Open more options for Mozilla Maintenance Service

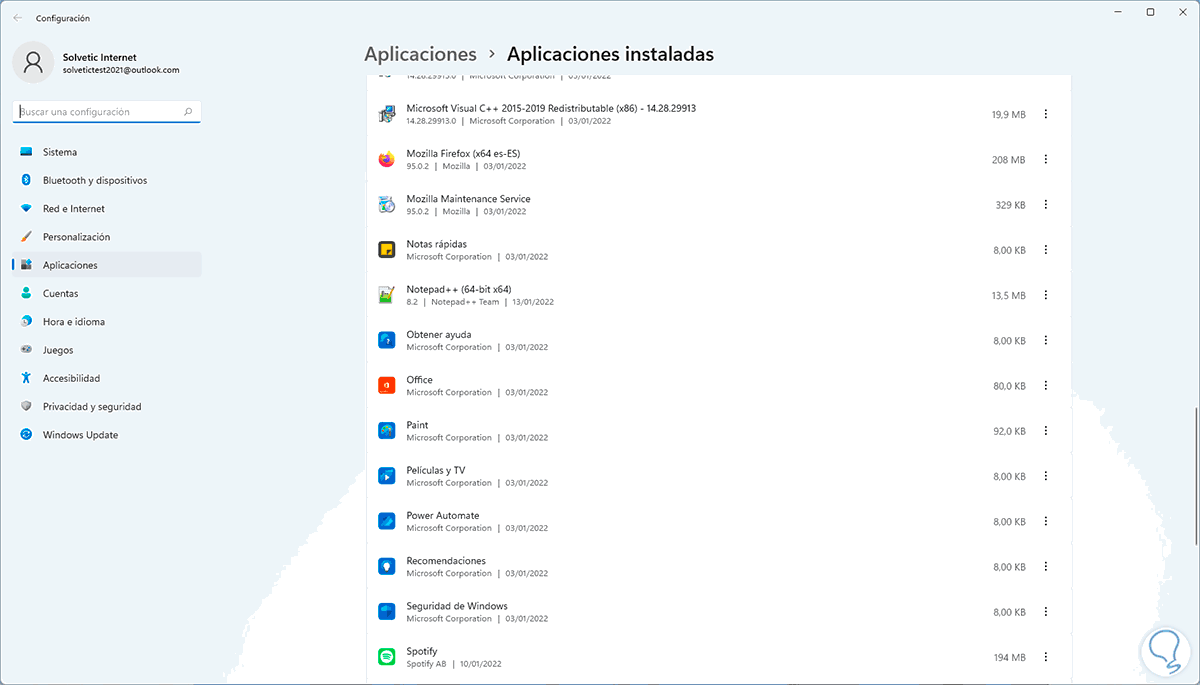[1046, 205]
